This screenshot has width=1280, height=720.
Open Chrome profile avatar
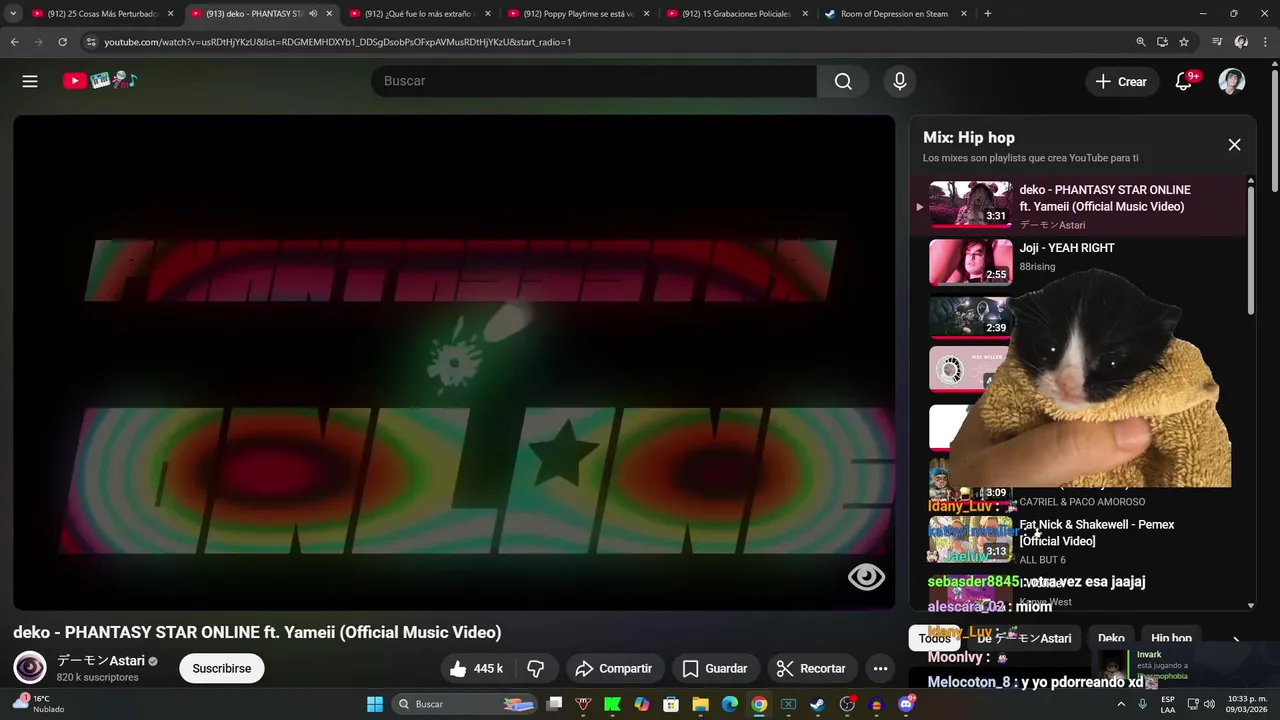pyautogui.click(x=1241, y=42)
